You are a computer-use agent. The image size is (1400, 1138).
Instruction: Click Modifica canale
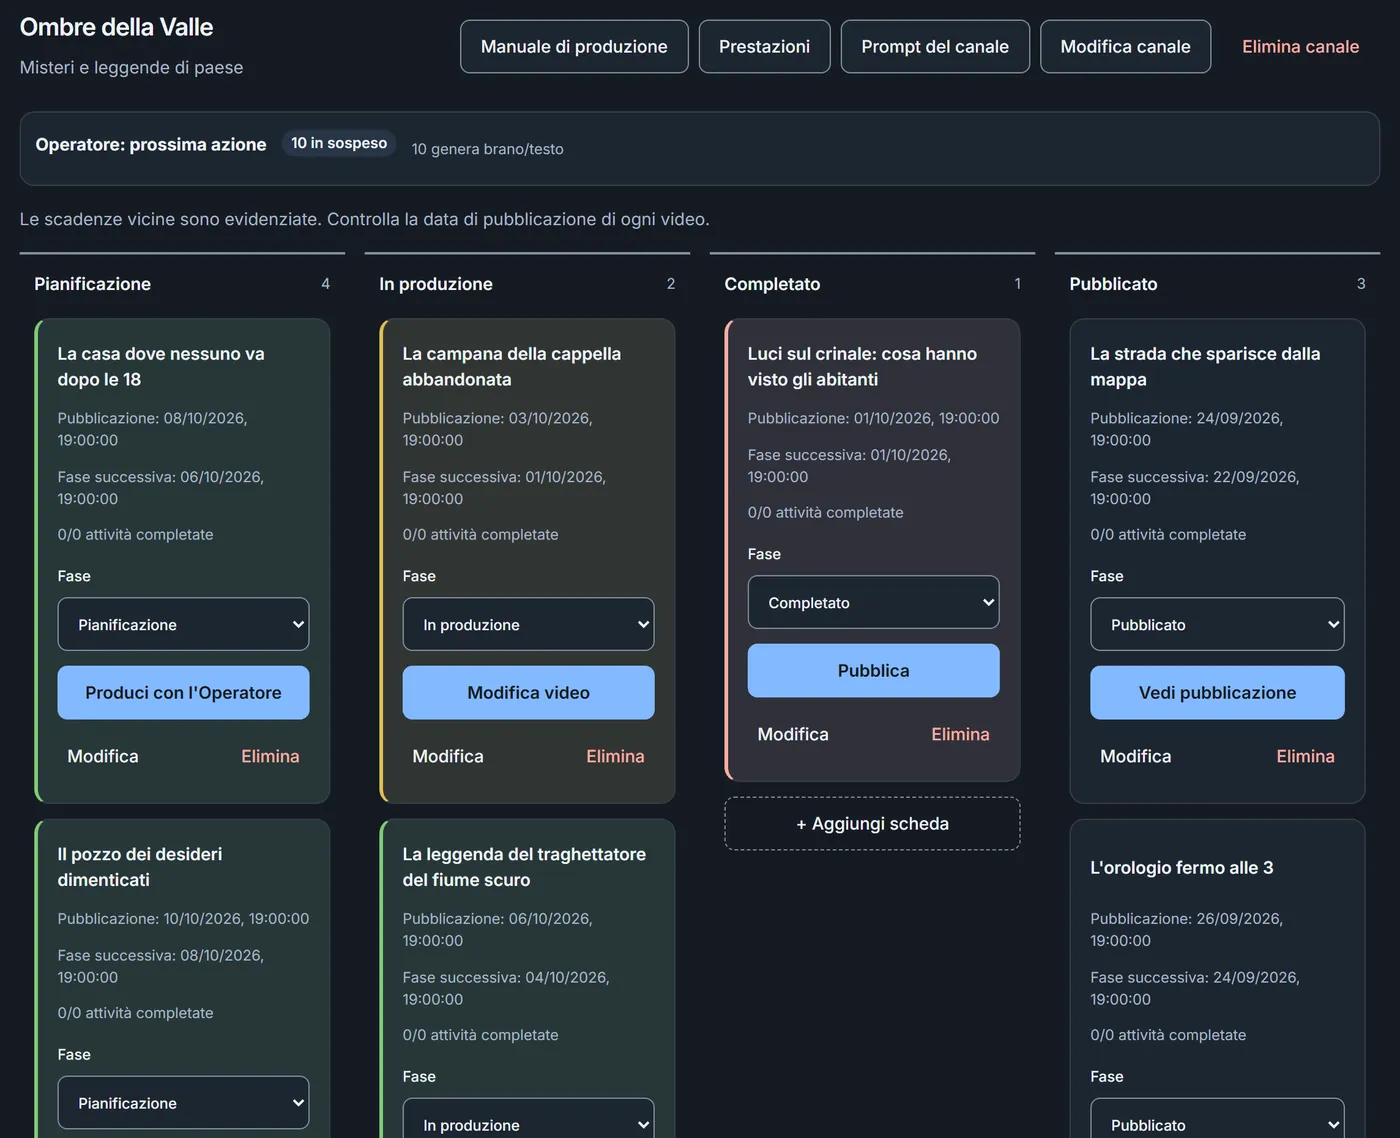click(x=1125, y=47)
